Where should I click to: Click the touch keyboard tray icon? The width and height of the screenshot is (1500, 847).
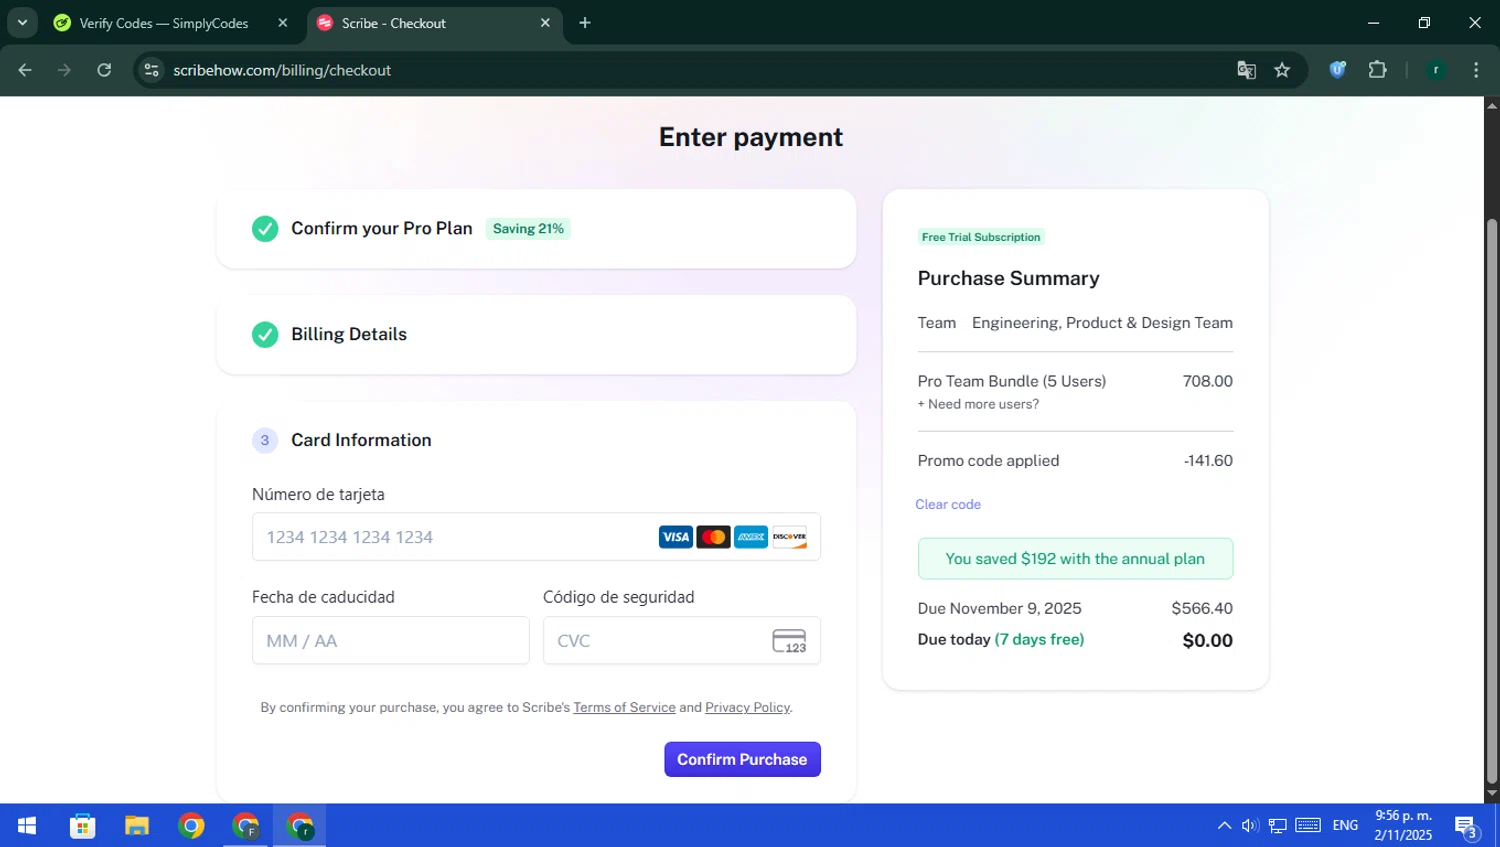point(1308,825)
